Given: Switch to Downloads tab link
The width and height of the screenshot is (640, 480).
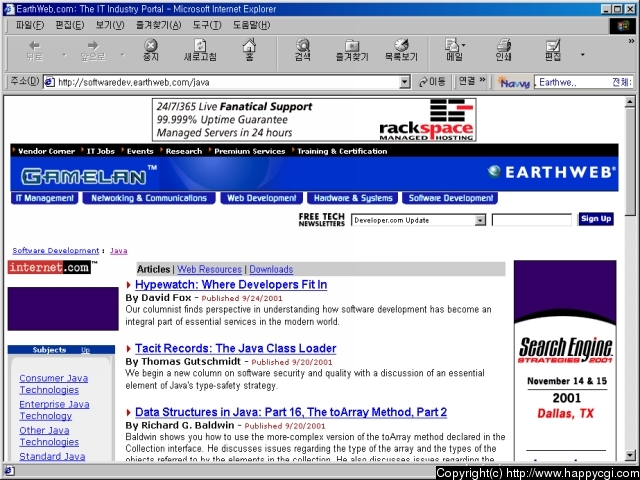Looking at the screenshot, I should click(271, 269).
